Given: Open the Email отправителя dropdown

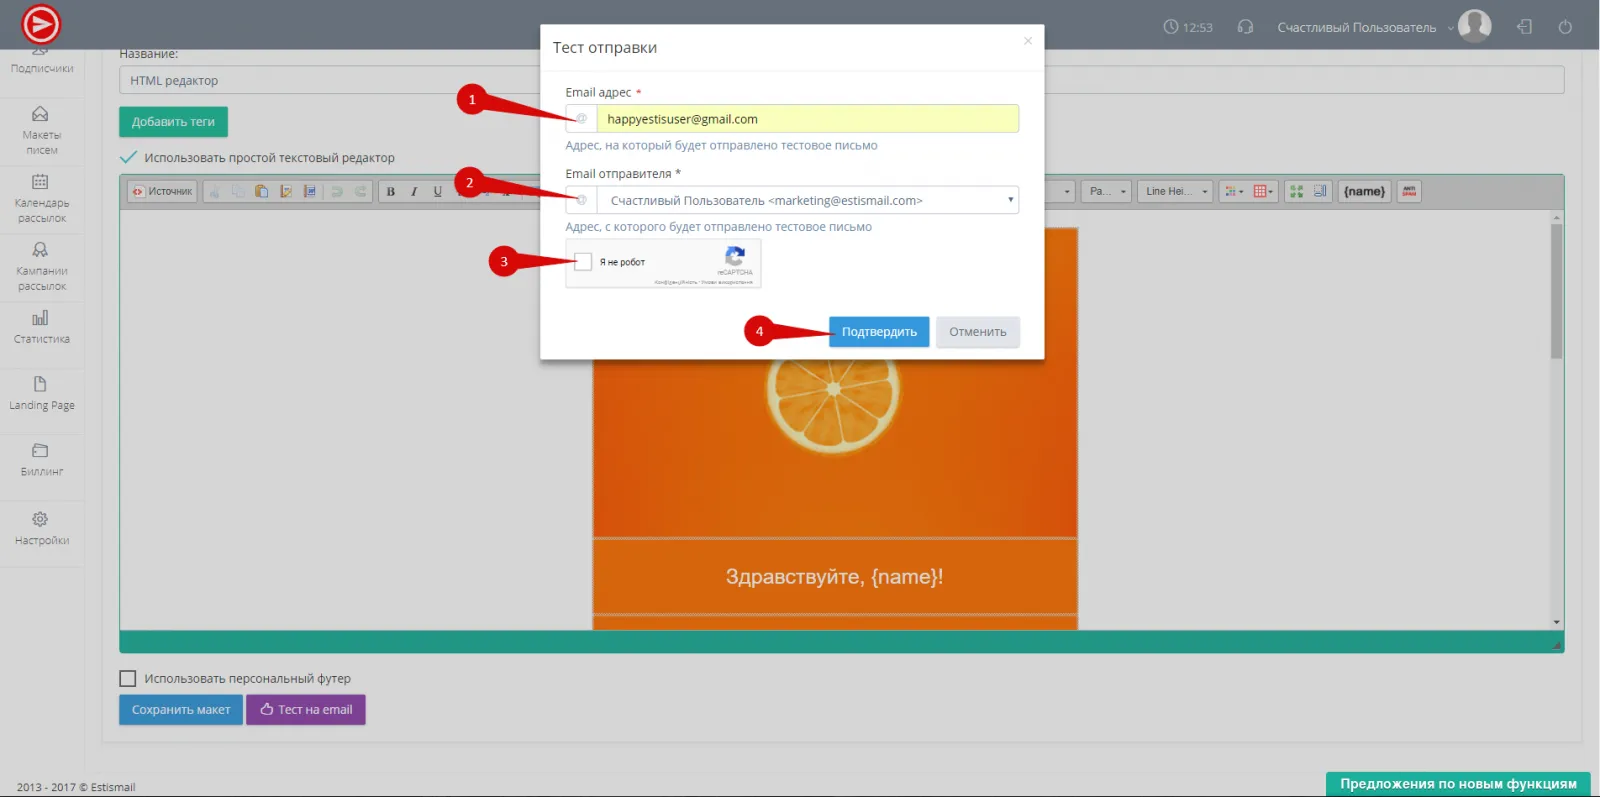Looking at the screenshot, I should (807, 200).
